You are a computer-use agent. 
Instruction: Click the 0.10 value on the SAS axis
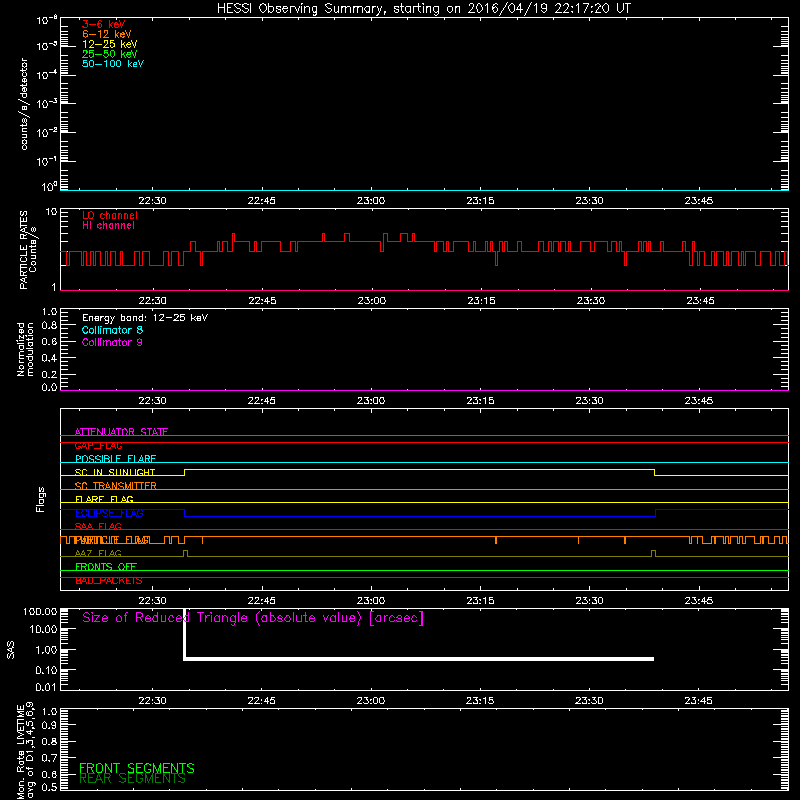(x=46, y=670)
